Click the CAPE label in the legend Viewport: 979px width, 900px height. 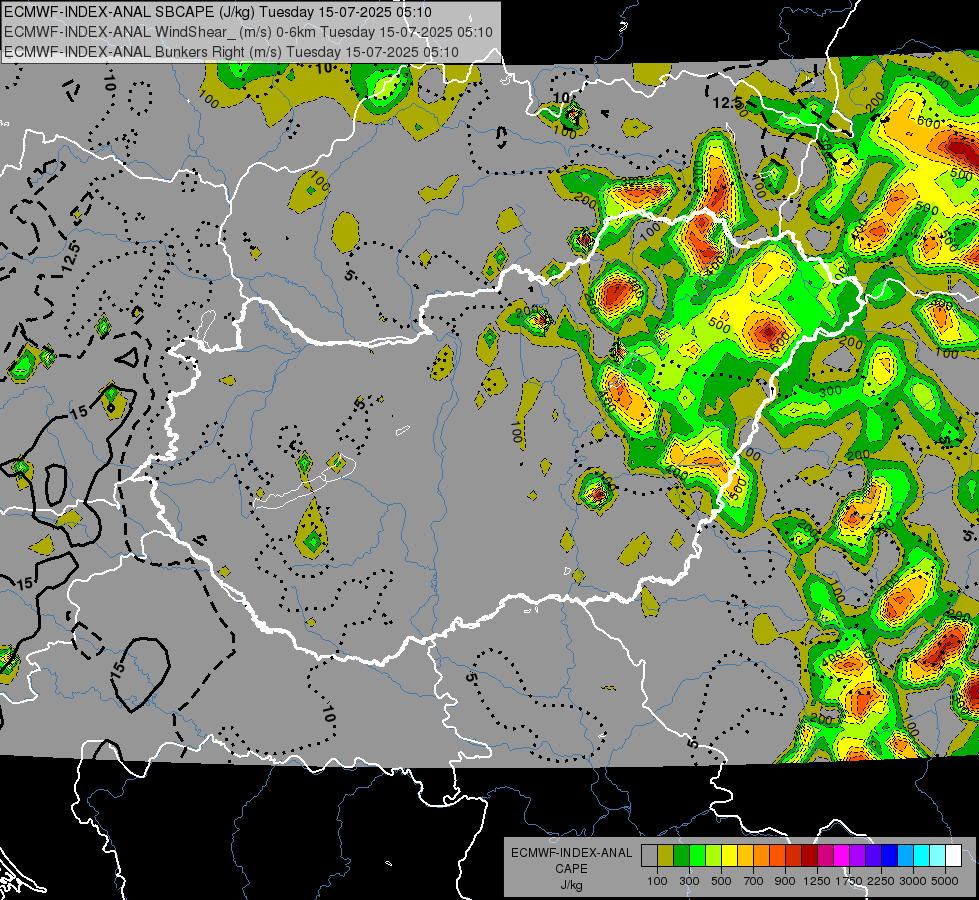(x=571, y=869)
